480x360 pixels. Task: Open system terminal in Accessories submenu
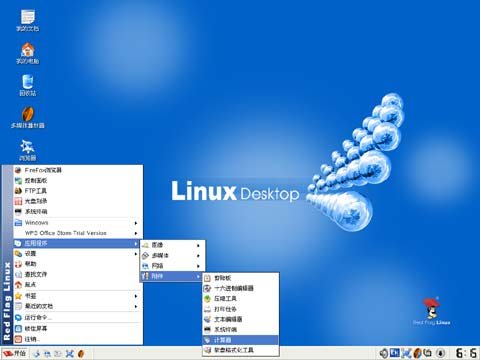240,329
